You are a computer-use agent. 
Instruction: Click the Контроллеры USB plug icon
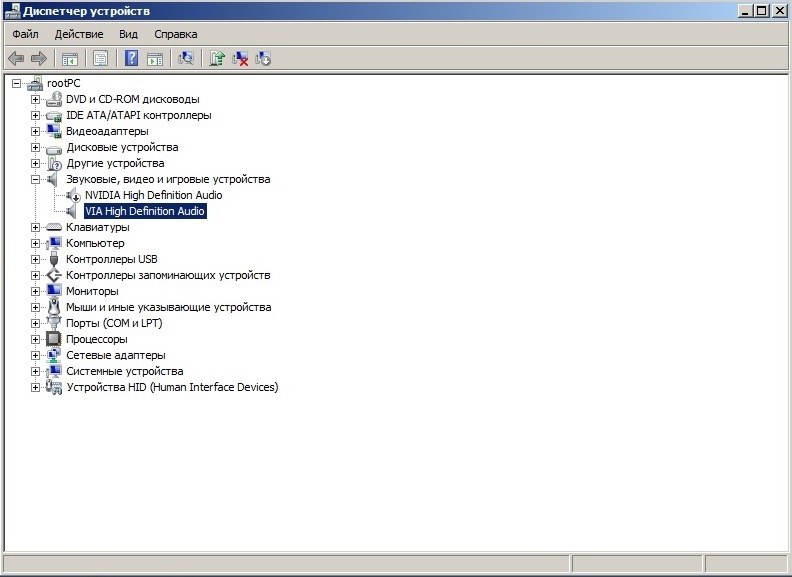(54, 259)
